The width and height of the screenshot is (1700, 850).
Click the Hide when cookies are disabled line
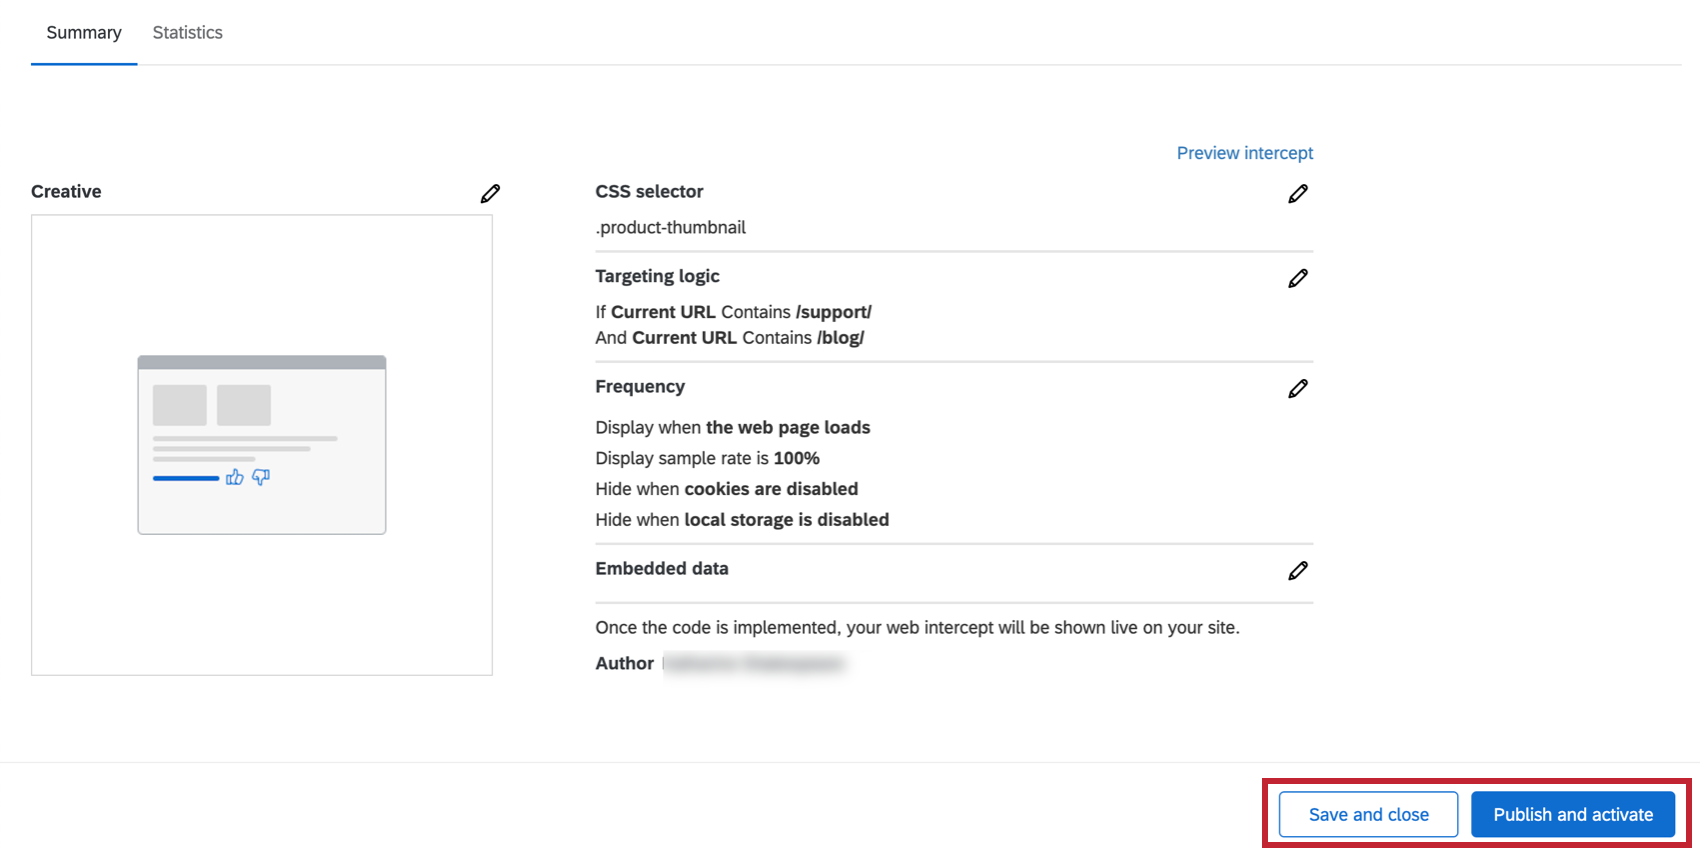coord(726,489)
